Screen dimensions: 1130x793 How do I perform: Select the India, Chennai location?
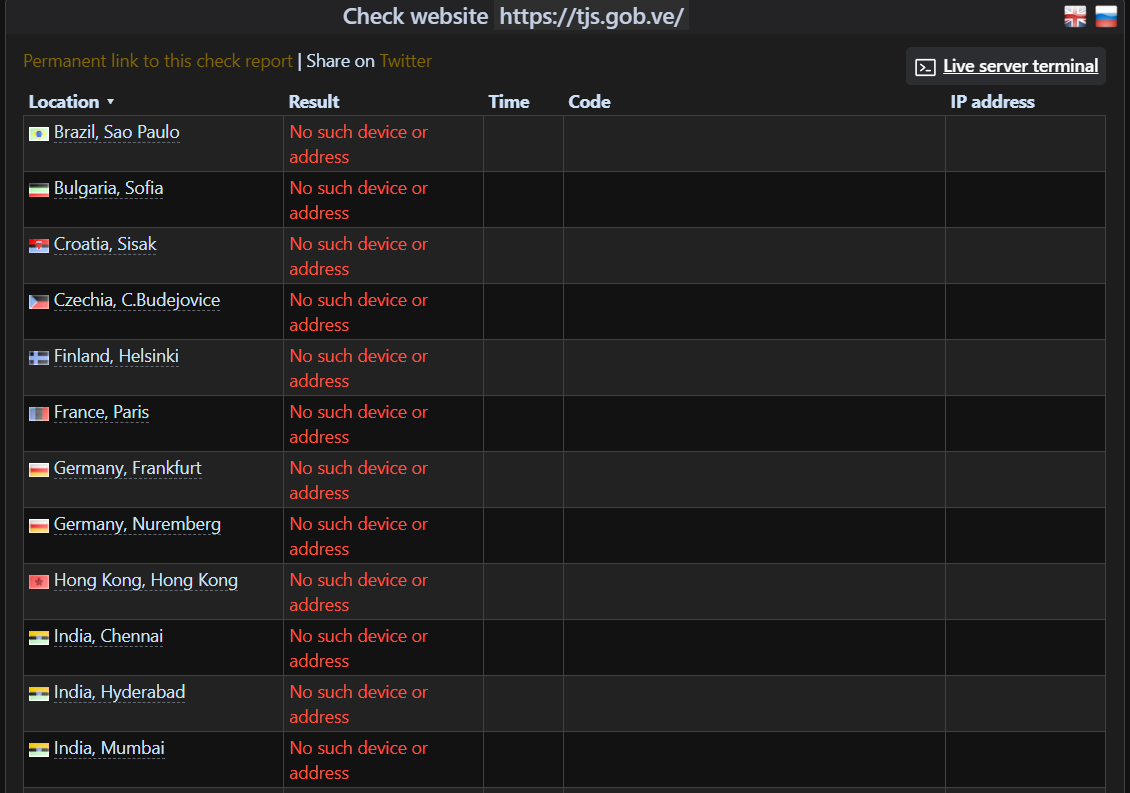108,637
